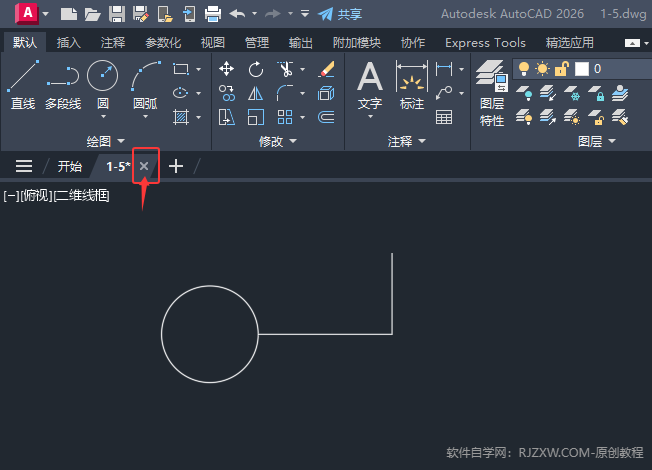Toggle layer 0 lock padlock
Image resolution: width=652 pixels, height=470 pixels.
[x=561, y=69]
